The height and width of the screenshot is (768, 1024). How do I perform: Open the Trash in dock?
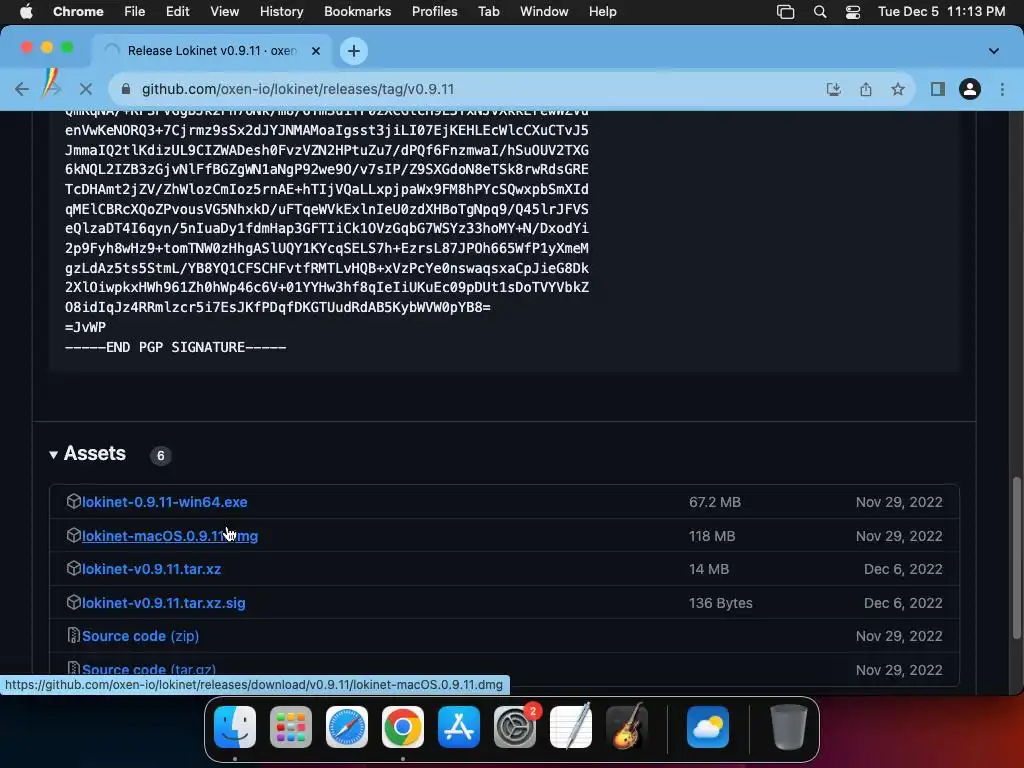tap(788, 726)
